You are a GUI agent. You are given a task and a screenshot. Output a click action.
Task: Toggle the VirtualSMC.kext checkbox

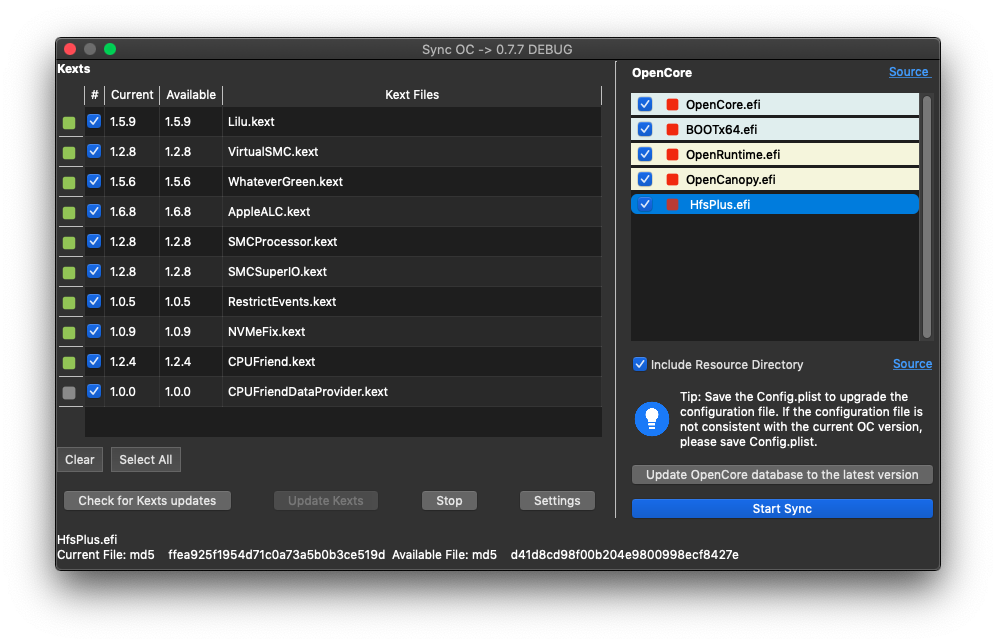[94, 151]
